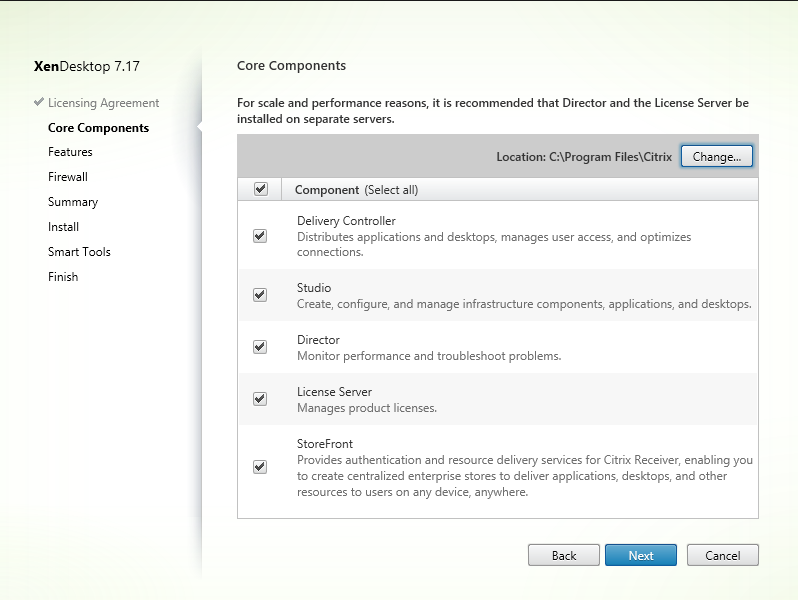
Task: Select the Summary step
Action: 73,202
